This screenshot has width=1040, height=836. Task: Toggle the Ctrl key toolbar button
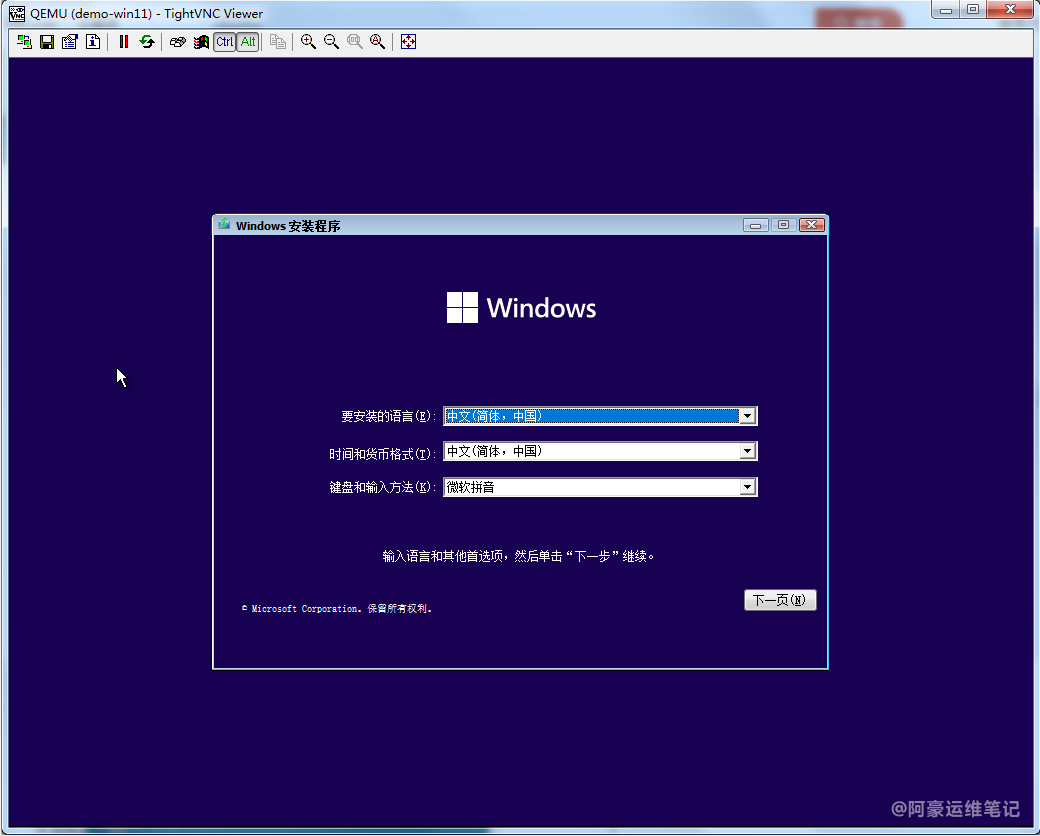tap(224, 42)
